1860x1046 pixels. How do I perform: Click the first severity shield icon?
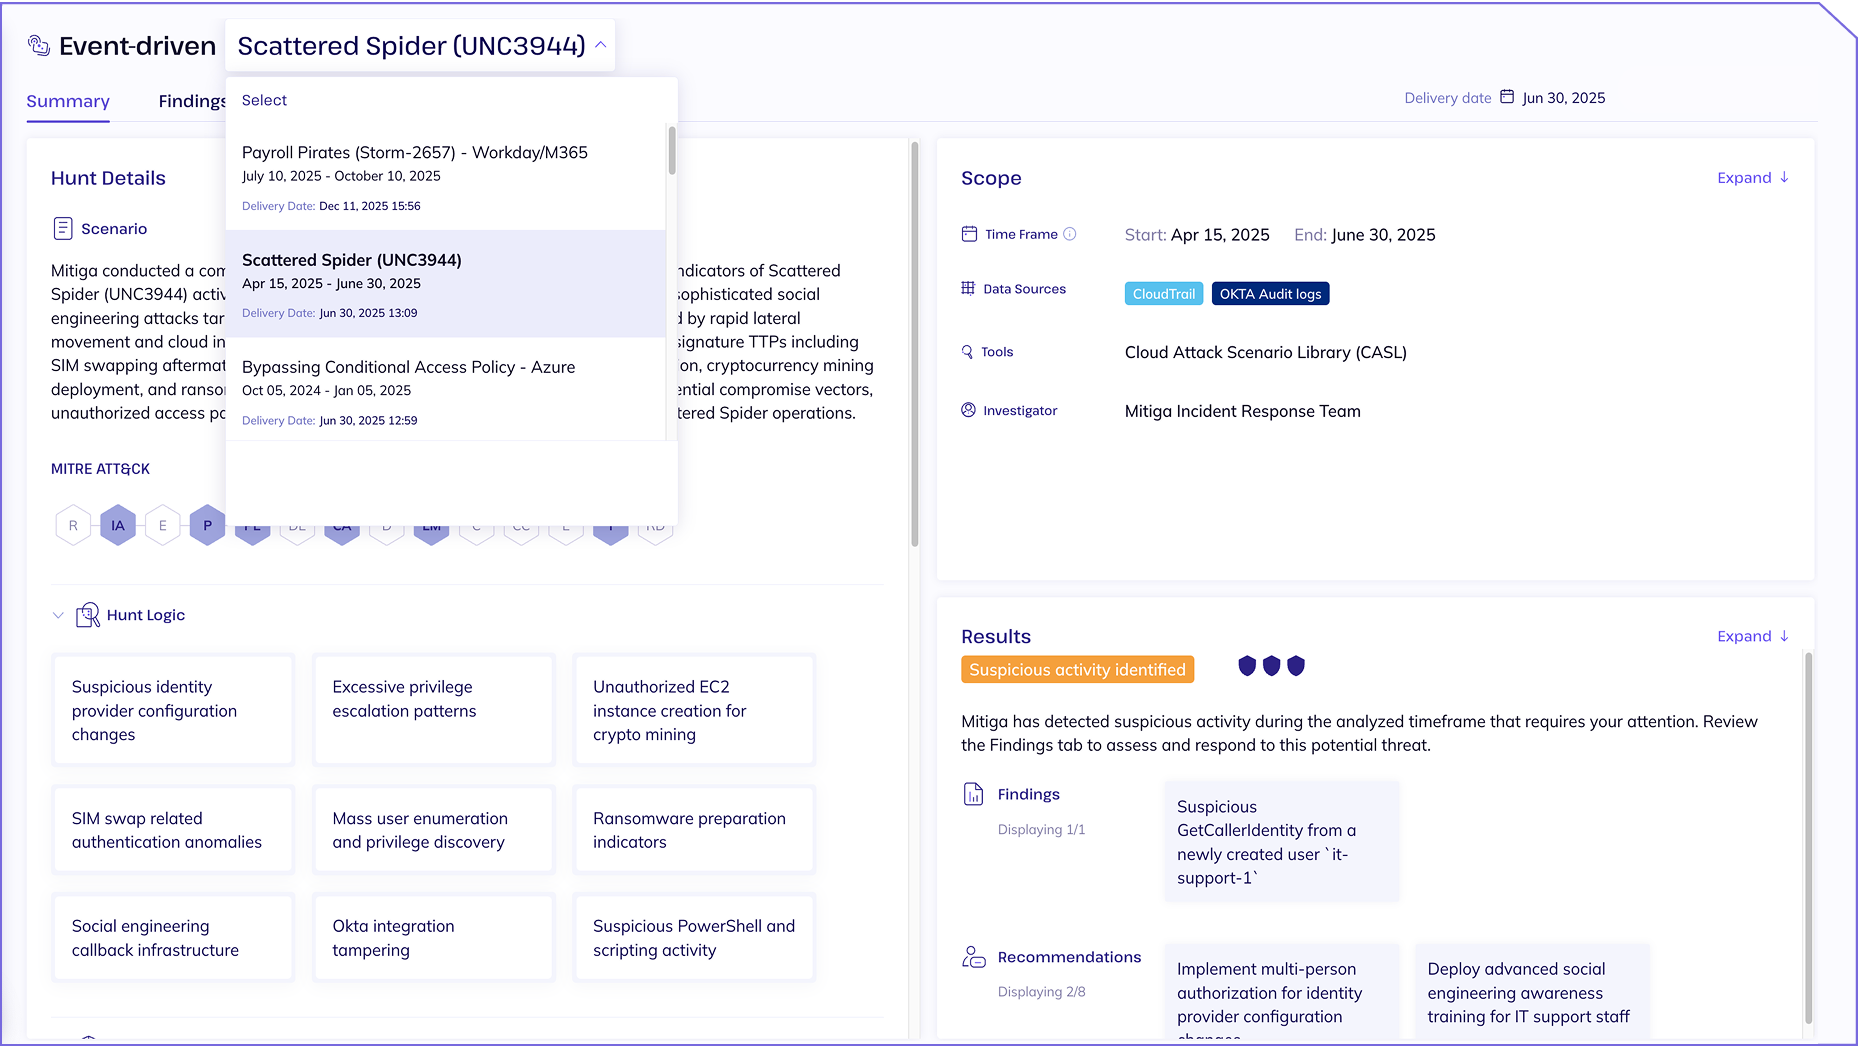[1247, 666]
